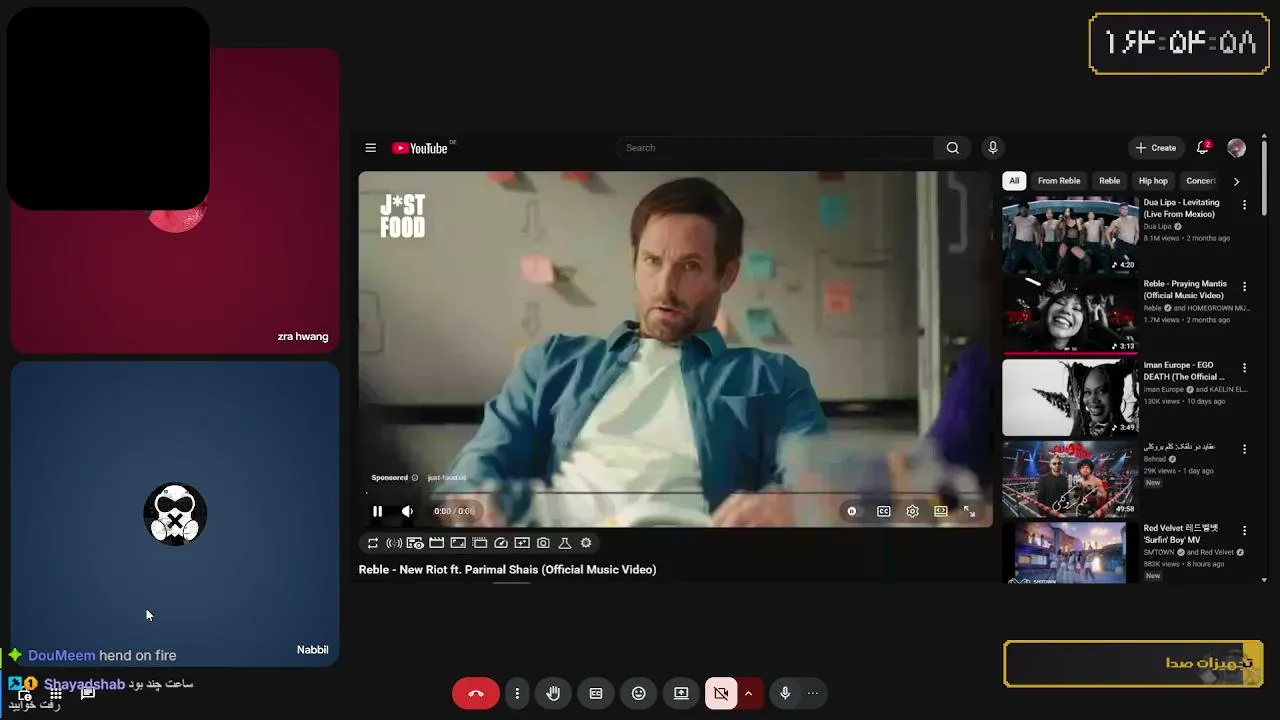Raise hand in the meeting
1280x720 pixels.
coord(553,693)
